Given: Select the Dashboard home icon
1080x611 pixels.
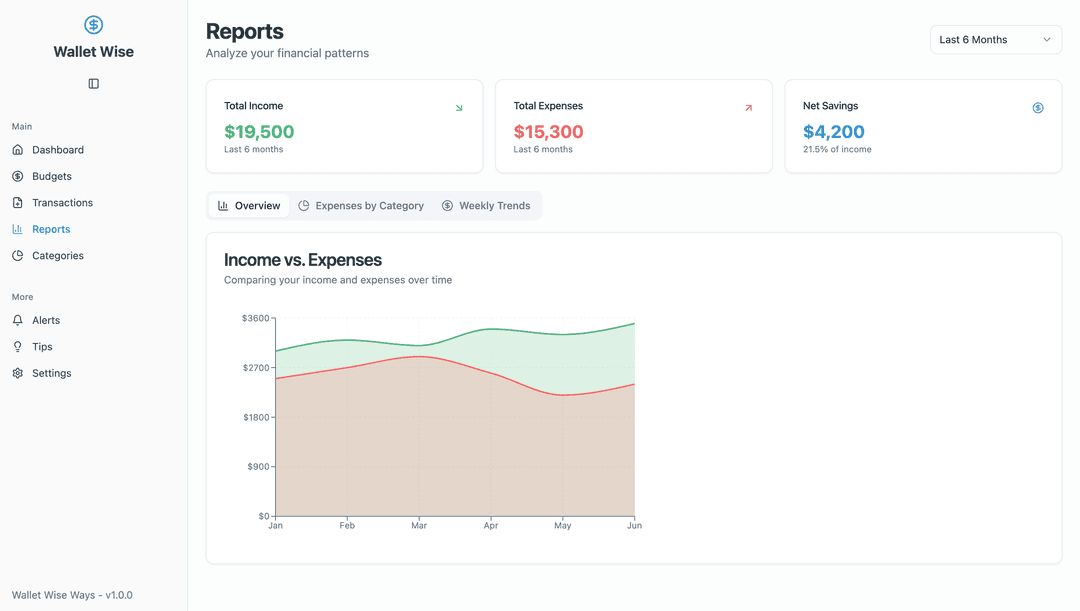Looking at the screenshot, I should tap(17, 149).
